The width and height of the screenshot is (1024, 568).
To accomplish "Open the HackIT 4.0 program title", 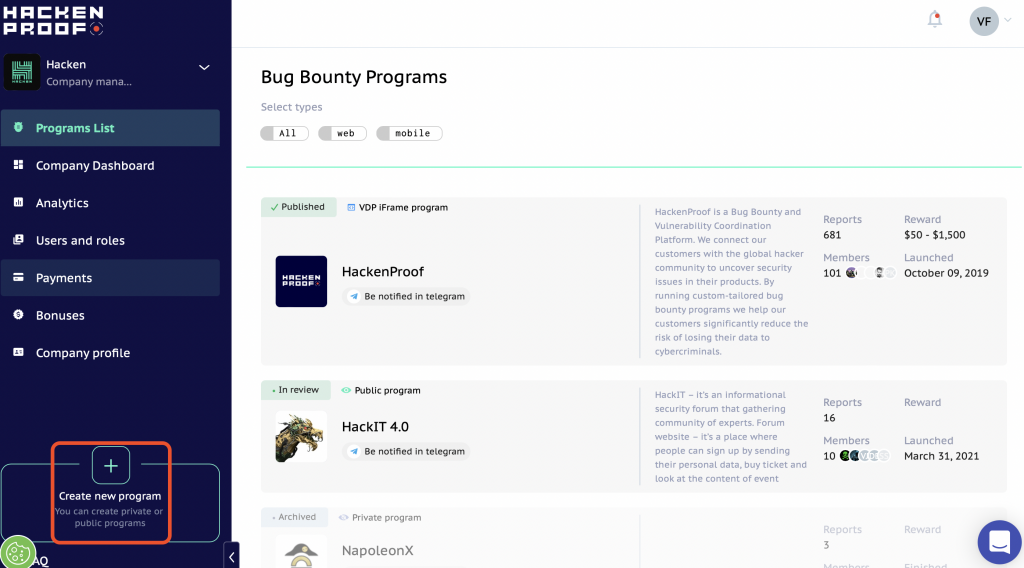I will click(x=375, y=427).
